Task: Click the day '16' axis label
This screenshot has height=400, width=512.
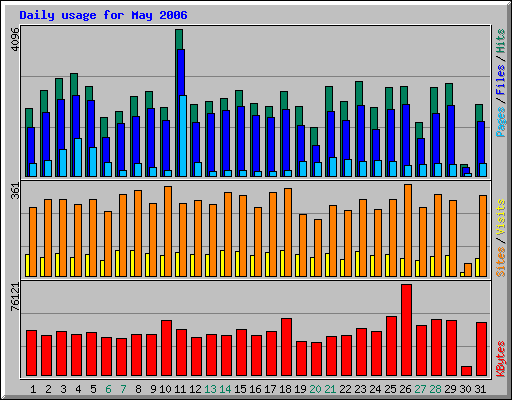Action: (x=255, y=389)
